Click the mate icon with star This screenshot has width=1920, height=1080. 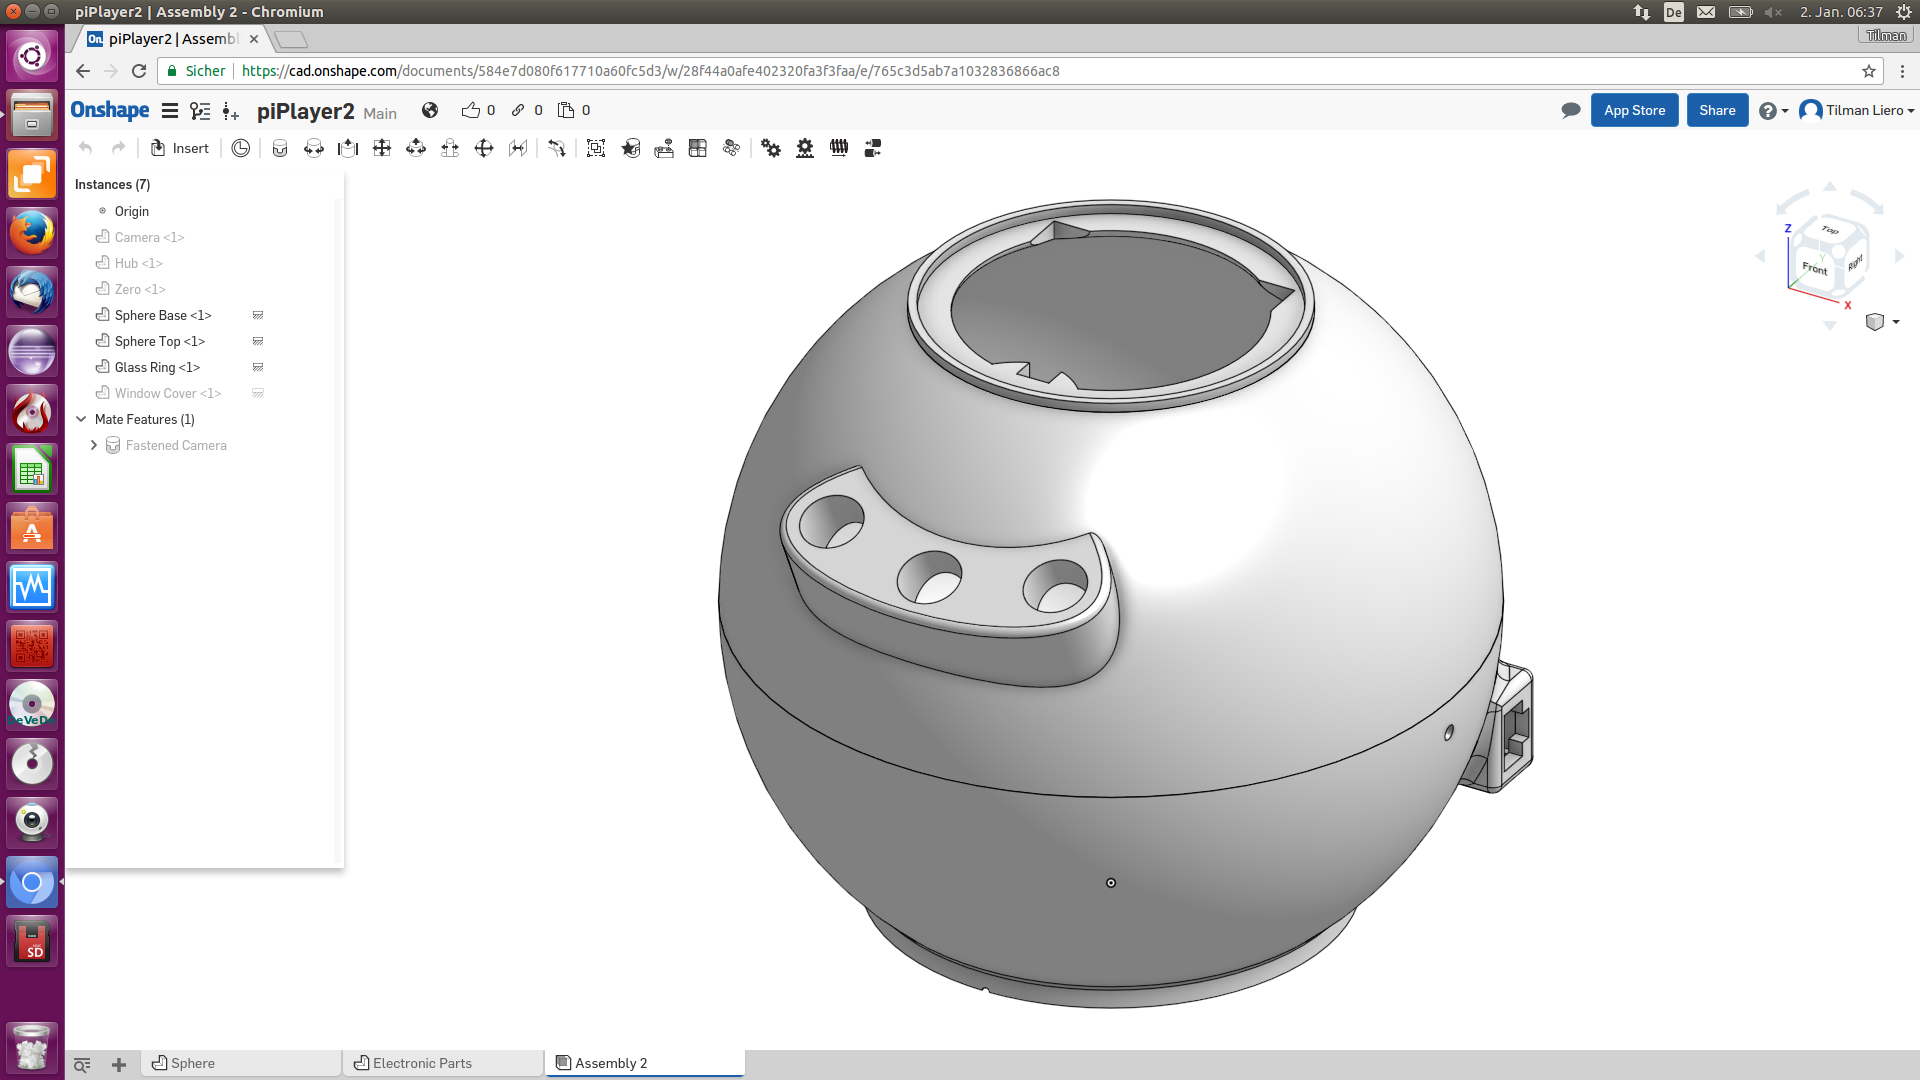tap(630, 148)
